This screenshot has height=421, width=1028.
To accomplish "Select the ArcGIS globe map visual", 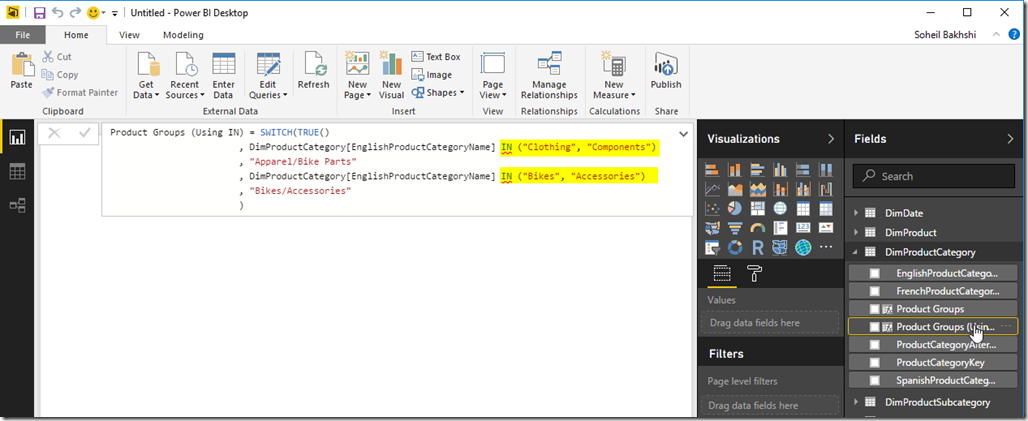I will click(803, 248).
